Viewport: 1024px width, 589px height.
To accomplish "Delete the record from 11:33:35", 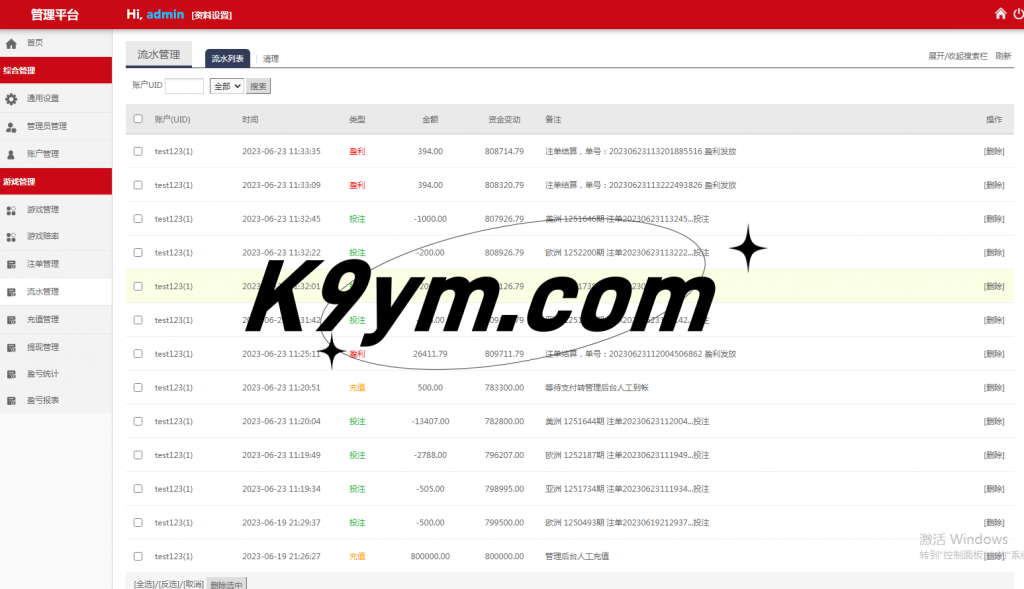I will (x=994, y=151).
